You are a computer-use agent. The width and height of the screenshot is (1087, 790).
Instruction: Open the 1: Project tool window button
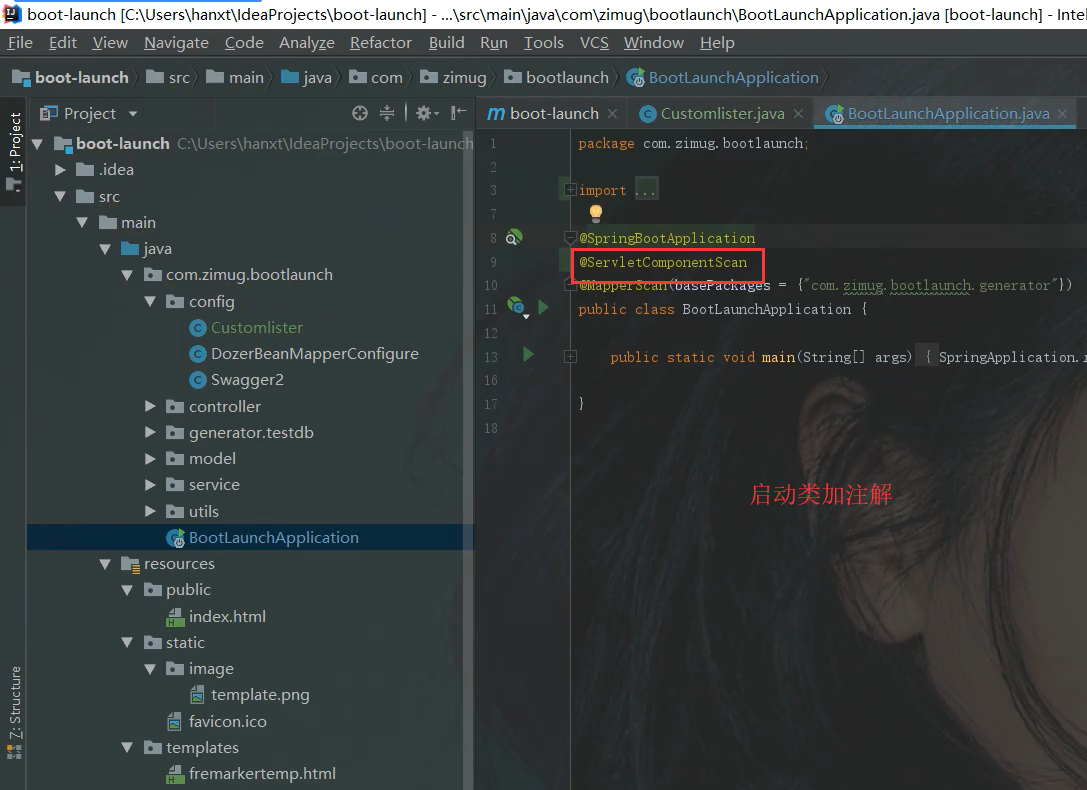[15, 151]
